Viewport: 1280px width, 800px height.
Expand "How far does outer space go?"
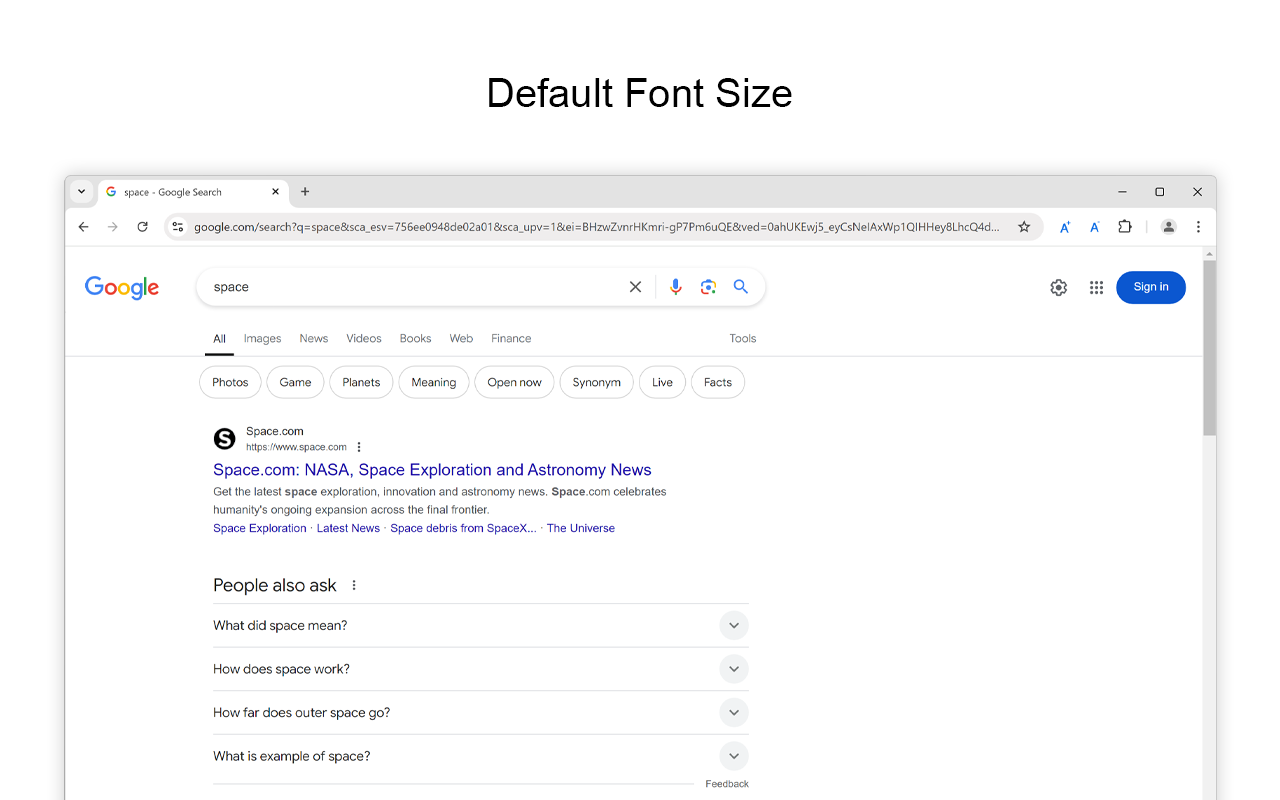coord(733,712)
